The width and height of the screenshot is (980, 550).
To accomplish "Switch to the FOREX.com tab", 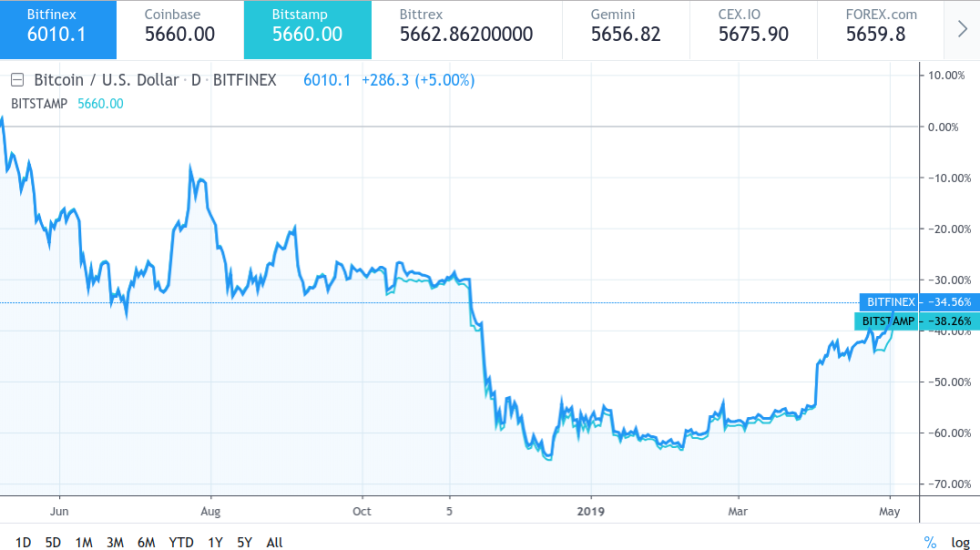I will click(x=880, y=30).
